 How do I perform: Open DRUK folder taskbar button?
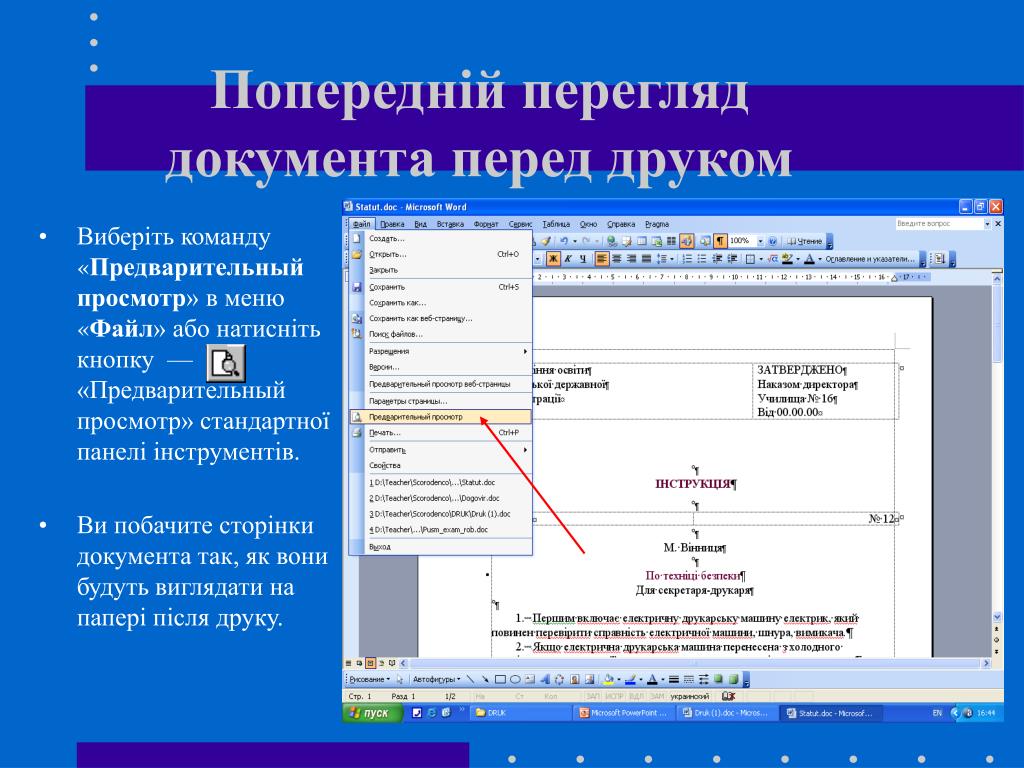pos(520,713)
